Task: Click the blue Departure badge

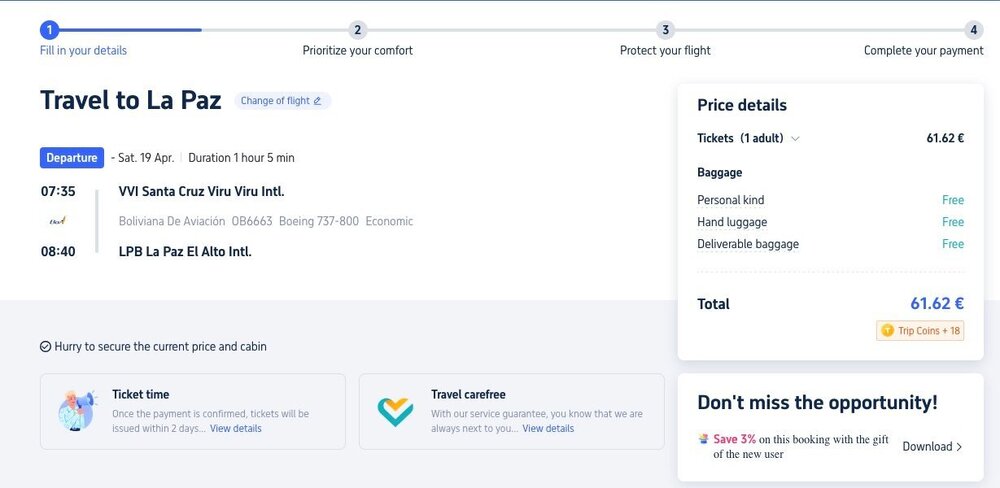Action: (72, 158)
